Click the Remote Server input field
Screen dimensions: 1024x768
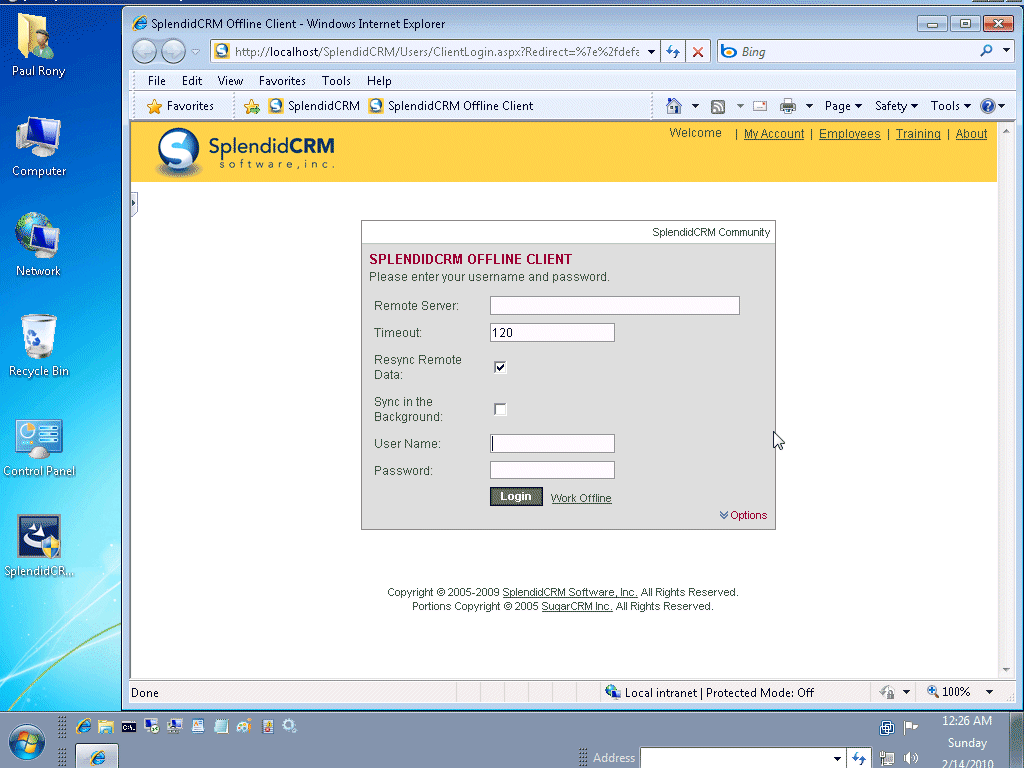pyautogui.click(x=614, y=306)
